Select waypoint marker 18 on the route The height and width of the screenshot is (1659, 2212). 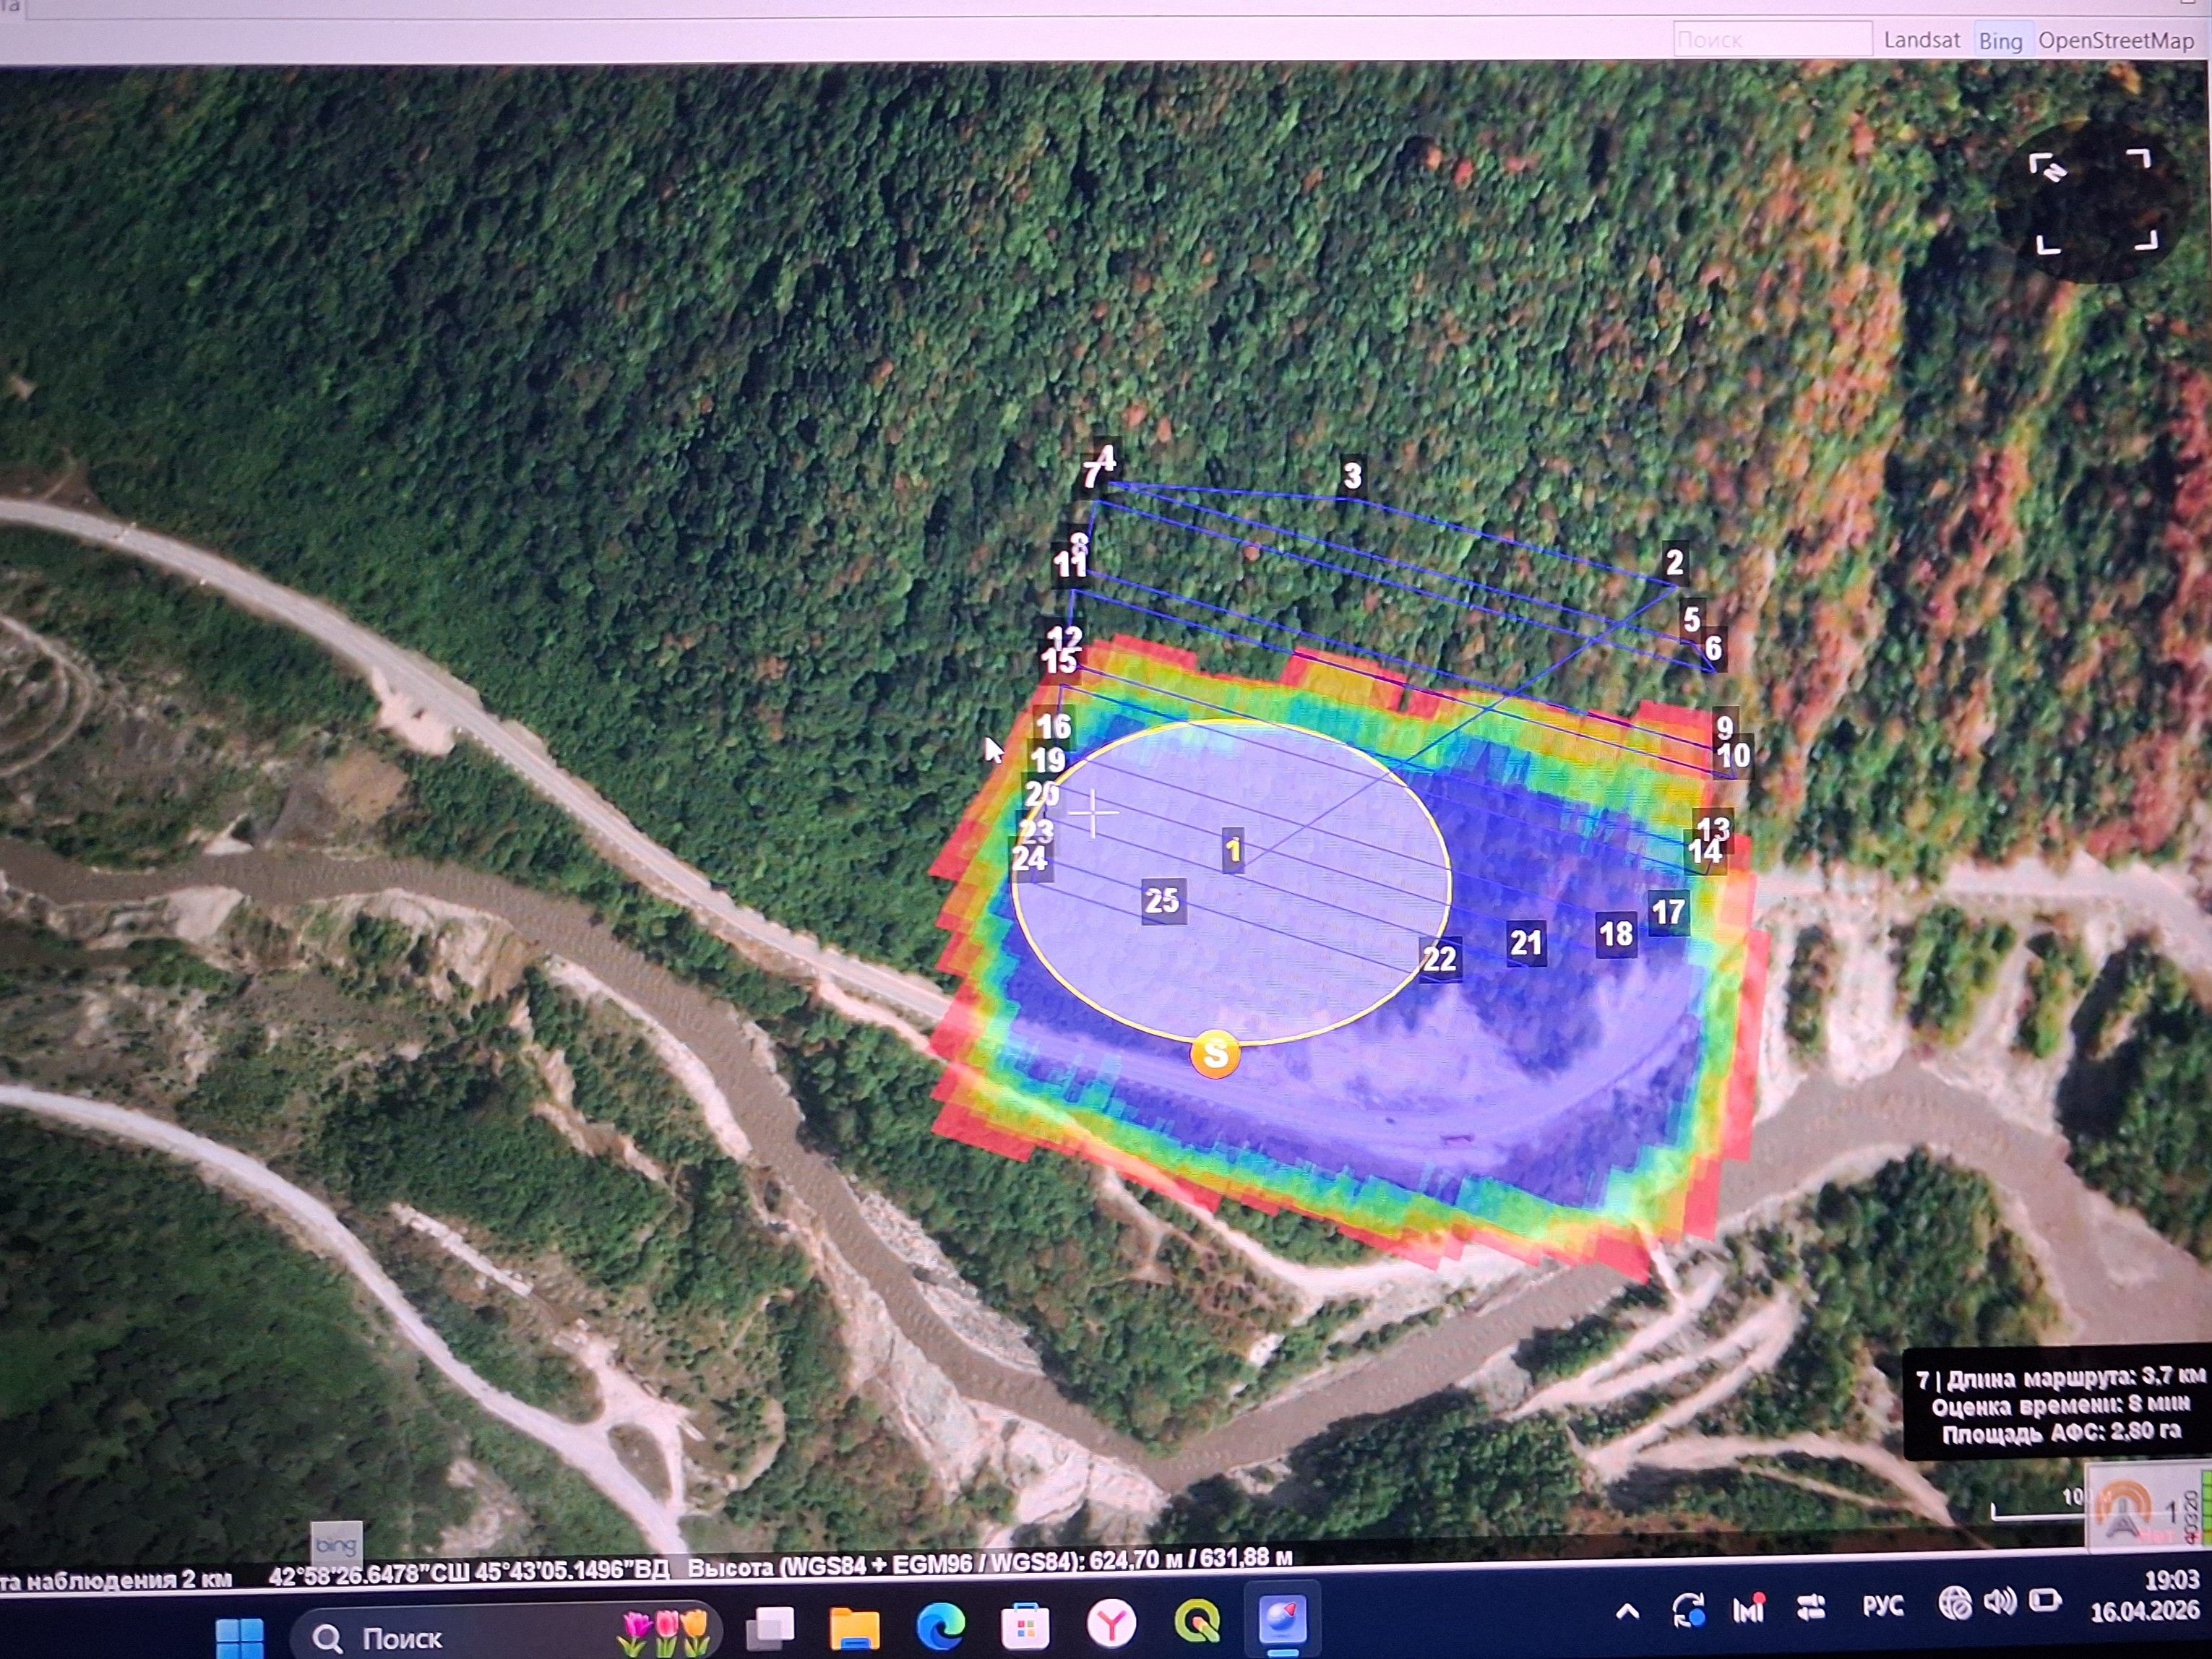click(1616, 934)
